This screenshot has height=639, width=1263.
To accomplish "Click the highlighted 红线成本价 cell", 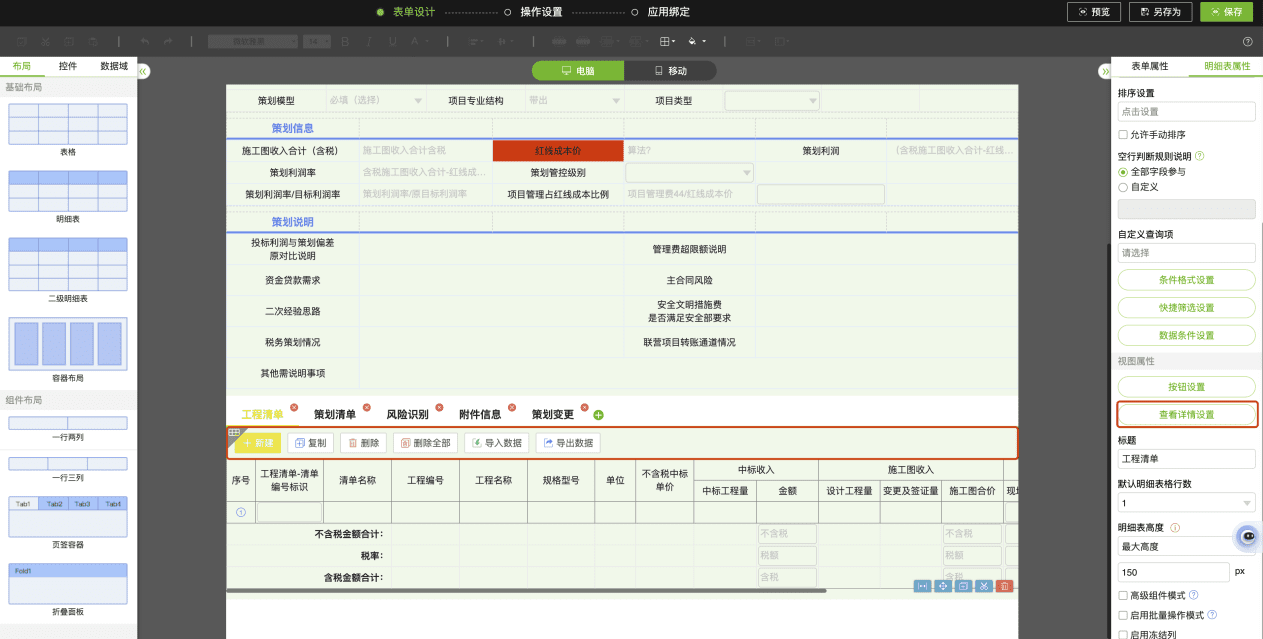I will click(557, 151).
